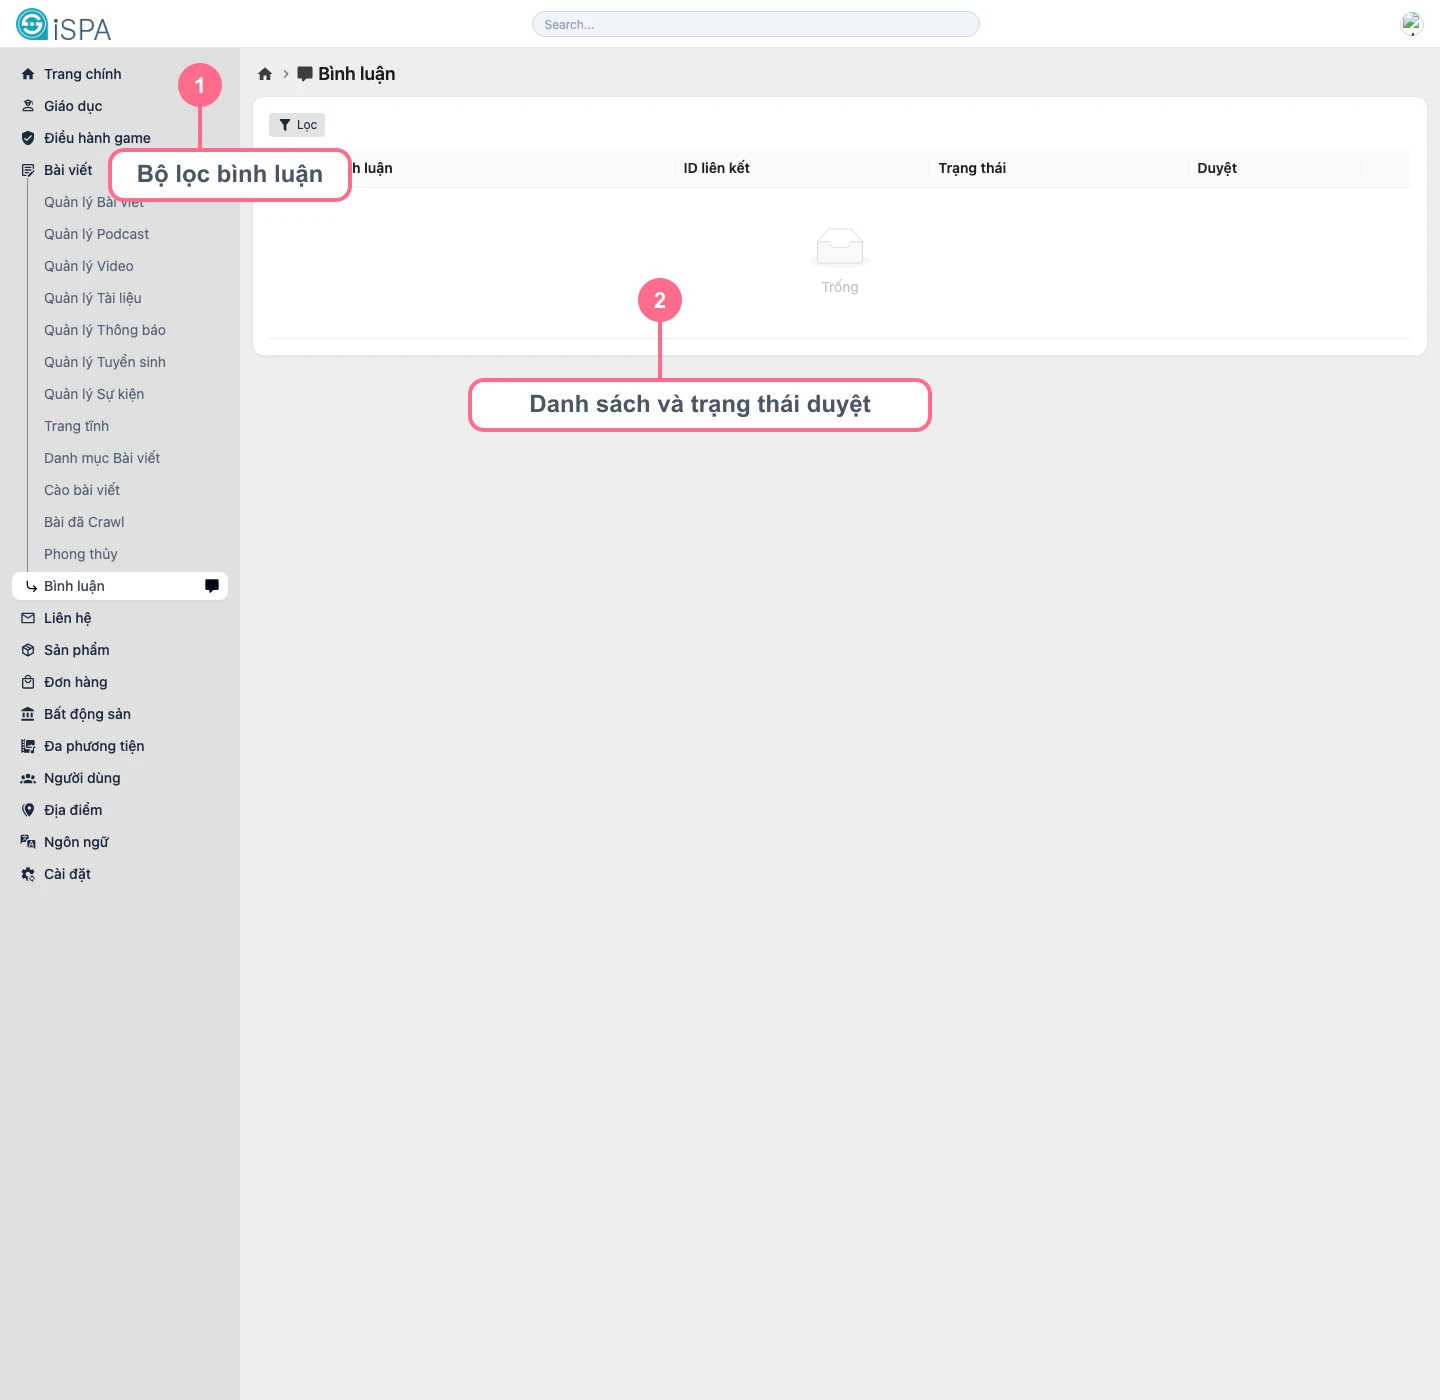The image size is (1440, 1400).
Task: Go to Danh mục Bài viết
Action: click(x=102, y=458)
